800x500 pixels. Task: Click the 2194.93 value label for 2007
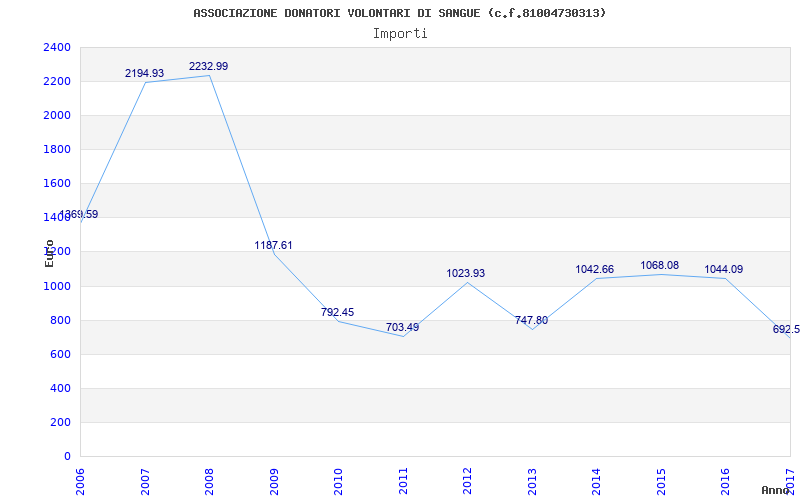144,73
